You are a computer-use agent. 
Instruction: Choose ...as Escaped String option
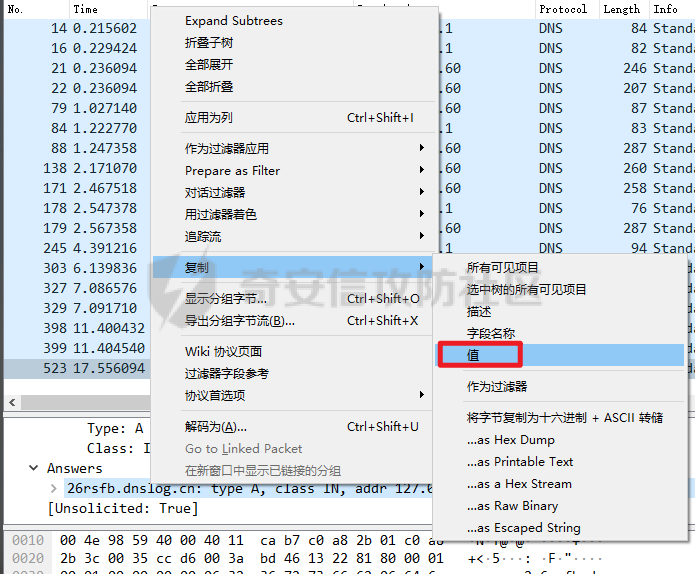coord(523,528)
